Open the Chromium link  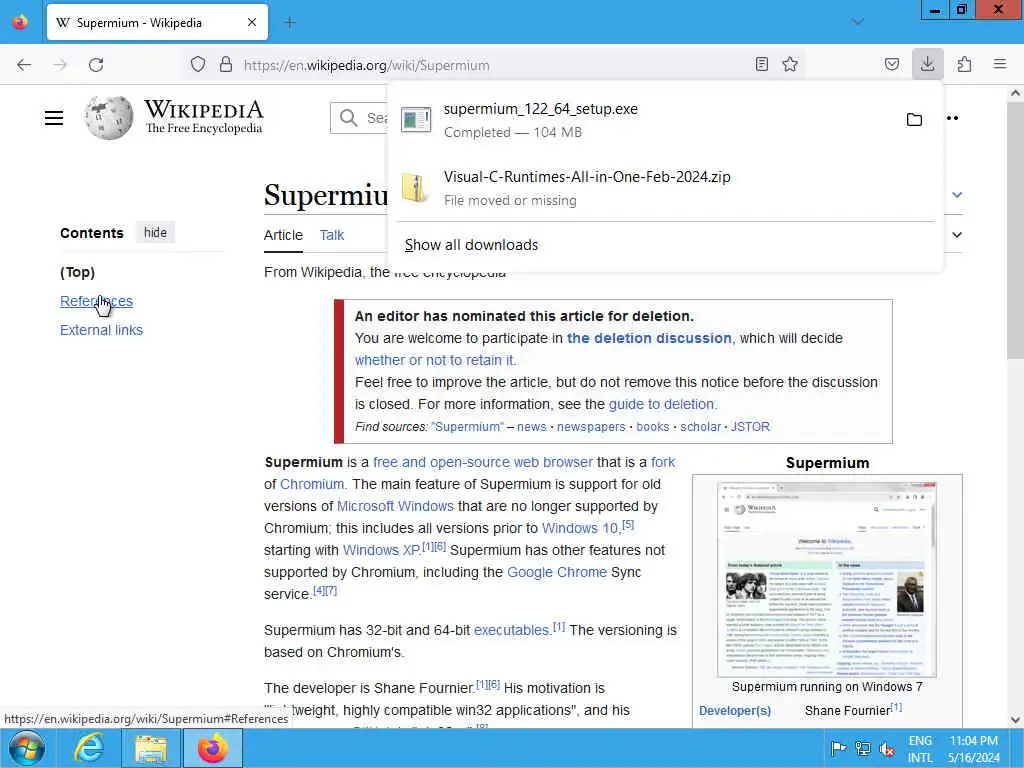(x=312, y=484)
